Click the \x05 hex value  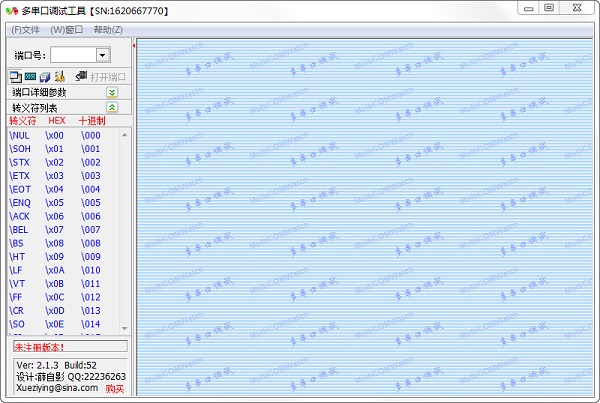[x=54, y=203]
